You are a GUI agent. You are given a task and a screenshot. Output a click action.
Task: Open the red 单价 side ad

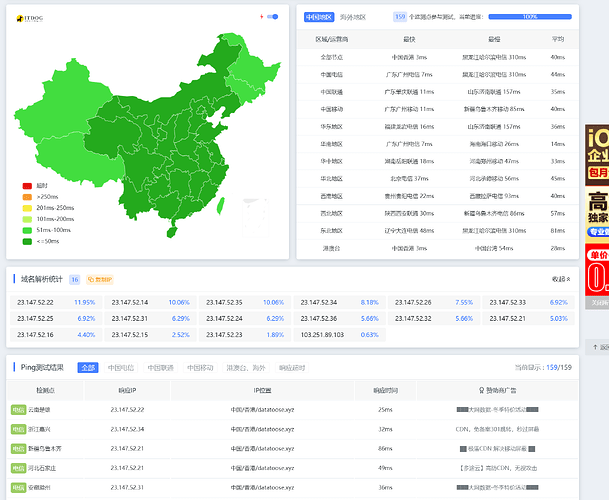(x=597, y=270)
